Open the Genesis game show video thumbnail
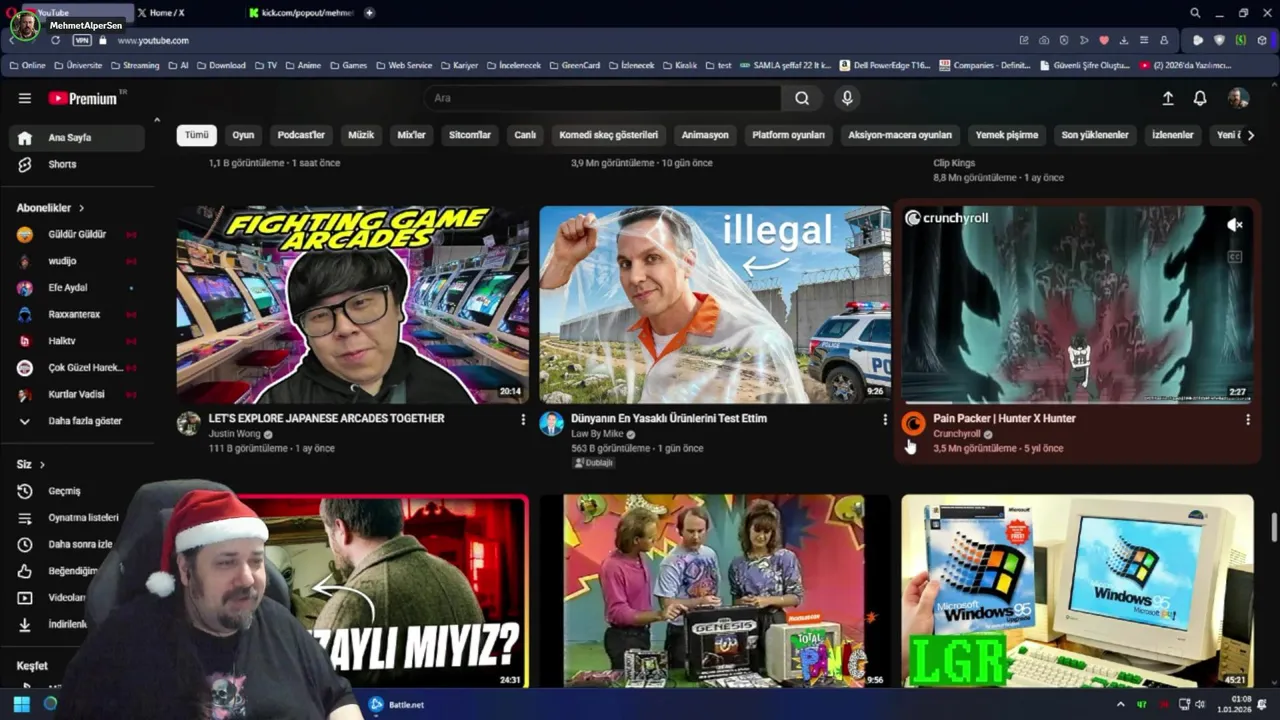Viewport: 1280px width, 720px height. pos(715,590)
